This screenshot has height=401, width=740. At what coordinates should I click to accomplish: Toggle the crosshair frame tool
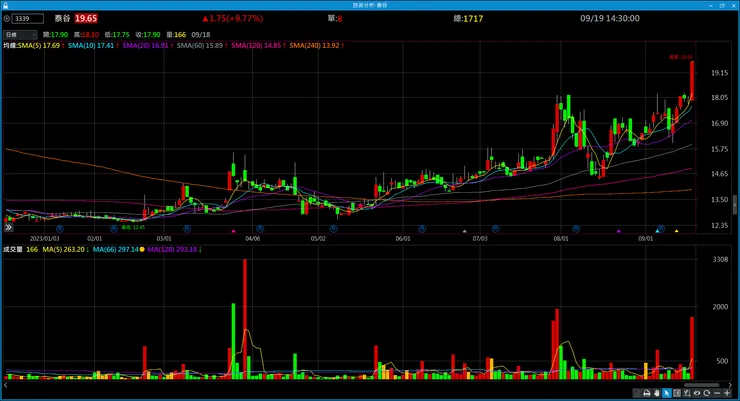pos(677,393)
